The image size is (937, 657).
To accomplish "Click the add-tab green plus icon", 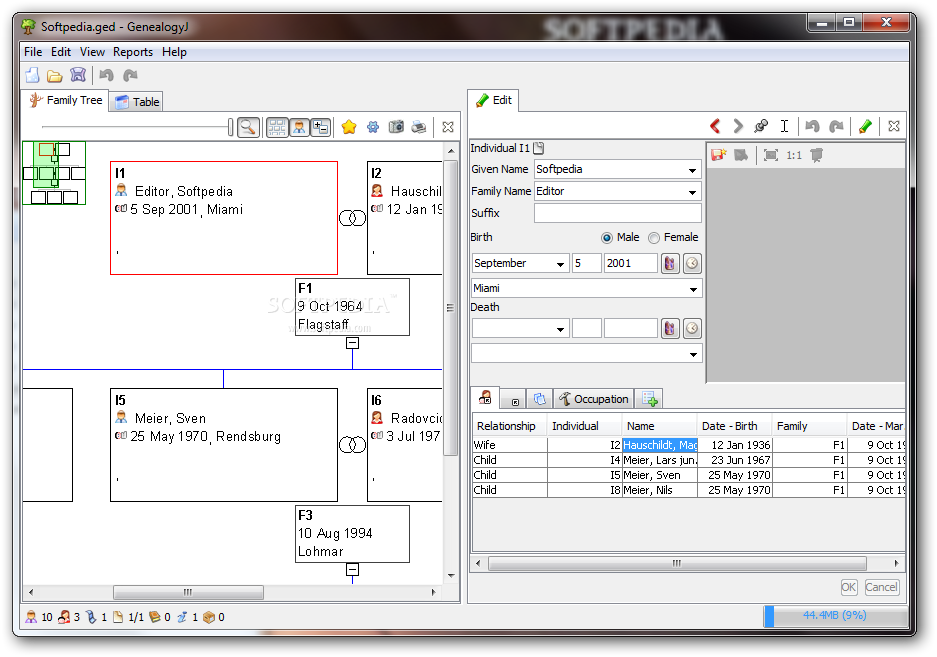I will click(649, 399).
